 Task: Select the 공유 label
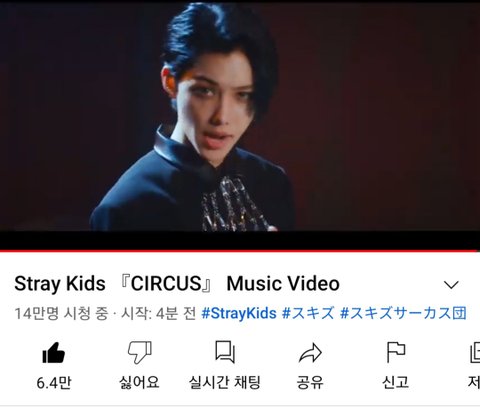click(310, 382)
